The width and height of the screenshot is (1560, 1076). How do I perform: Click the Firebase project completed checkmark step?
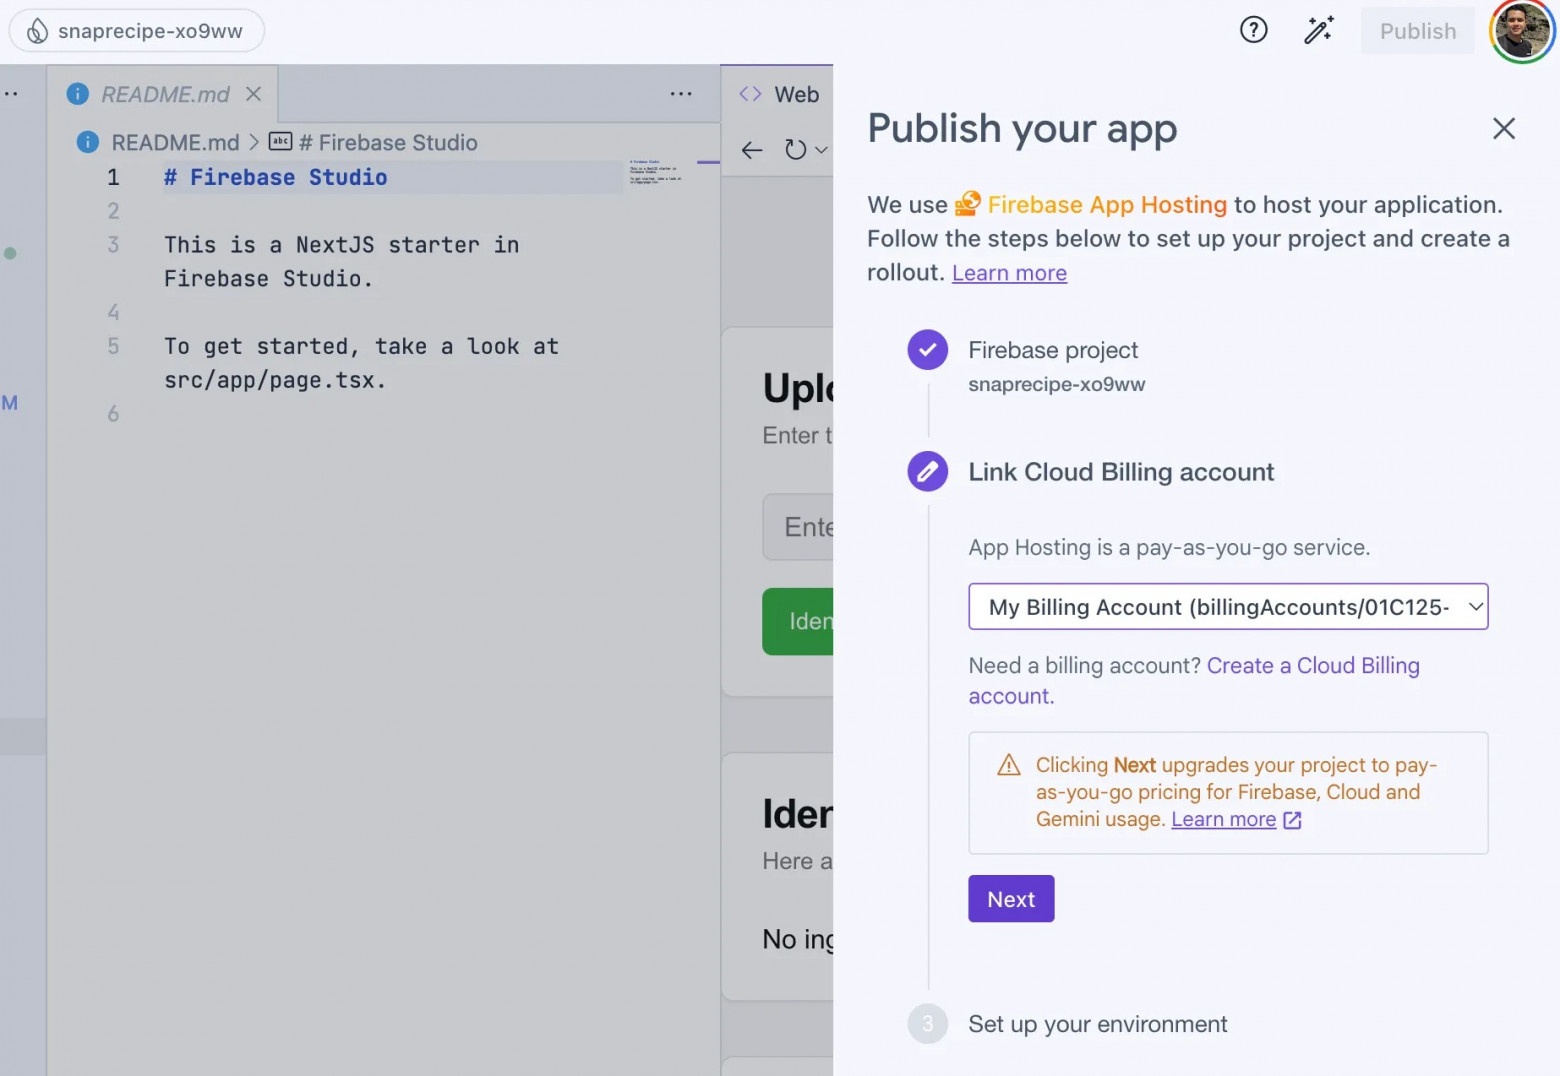coord(927,350)
